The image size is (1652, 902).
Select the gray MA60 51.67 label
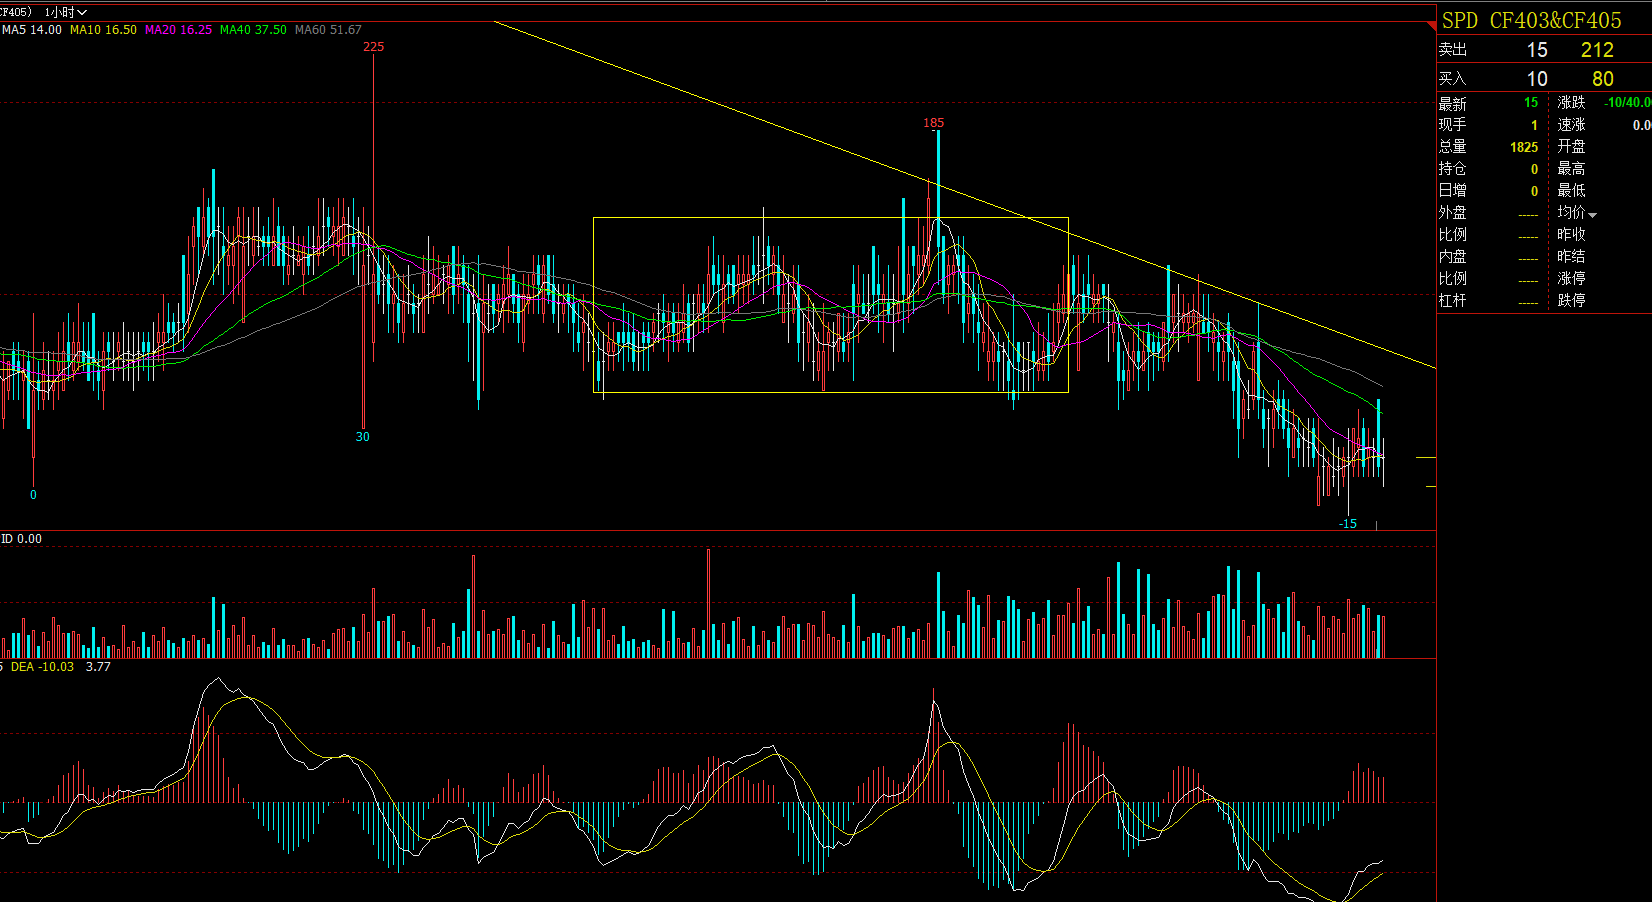(328, 30)
